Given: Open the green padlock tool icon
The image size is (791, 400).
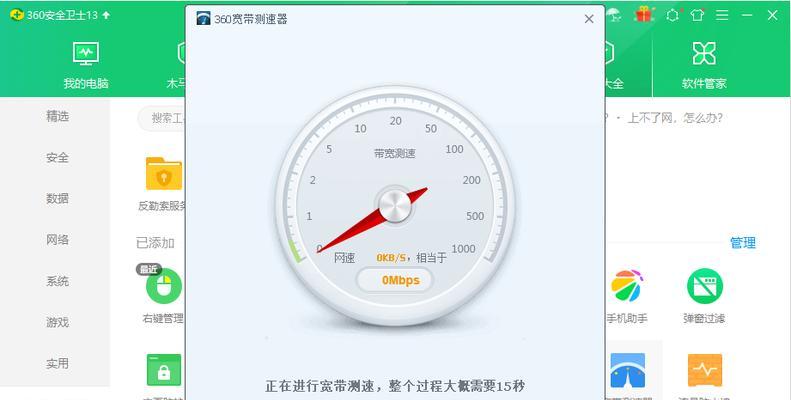Looking at the screenshot, I should [x=164, y=370].
